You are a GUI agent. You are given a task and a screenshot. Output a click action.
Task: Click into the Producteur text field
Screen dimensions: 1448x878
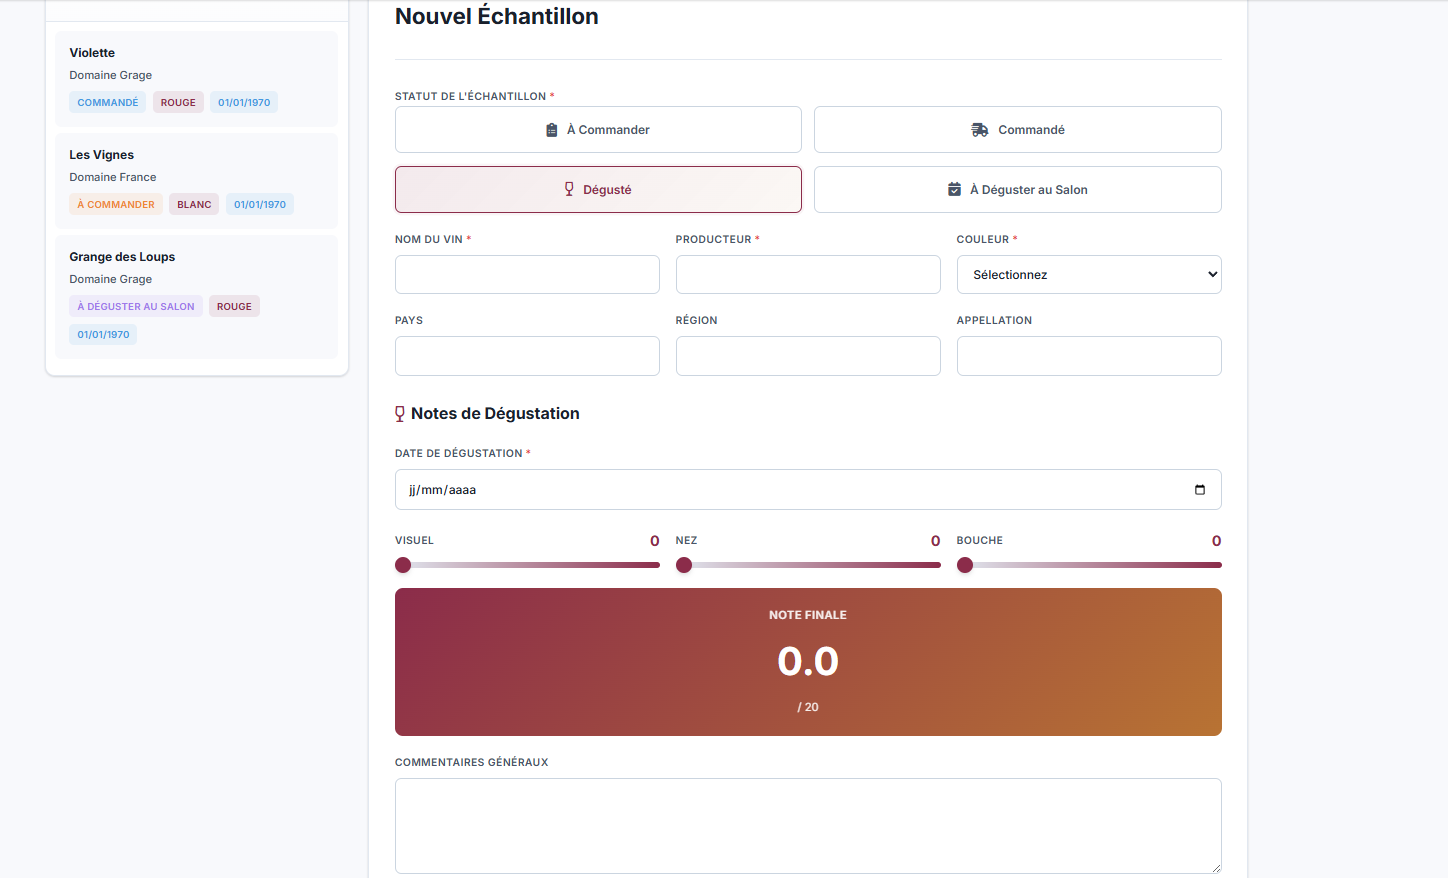[808, 275]
